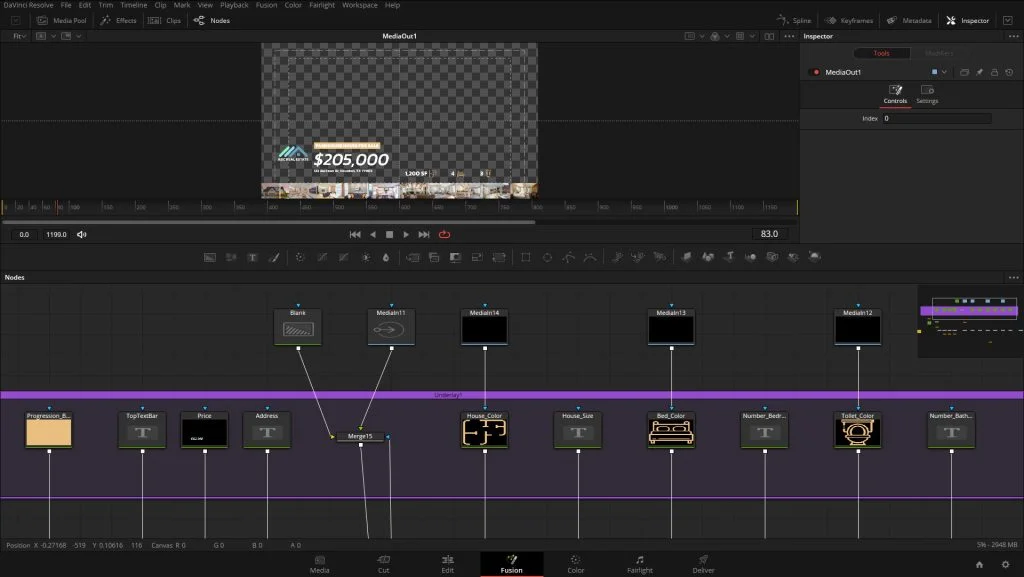Reset MediaOut1 settings in Inspector
Viewport: 1024px width, 577px height.
pos(1009,72)
